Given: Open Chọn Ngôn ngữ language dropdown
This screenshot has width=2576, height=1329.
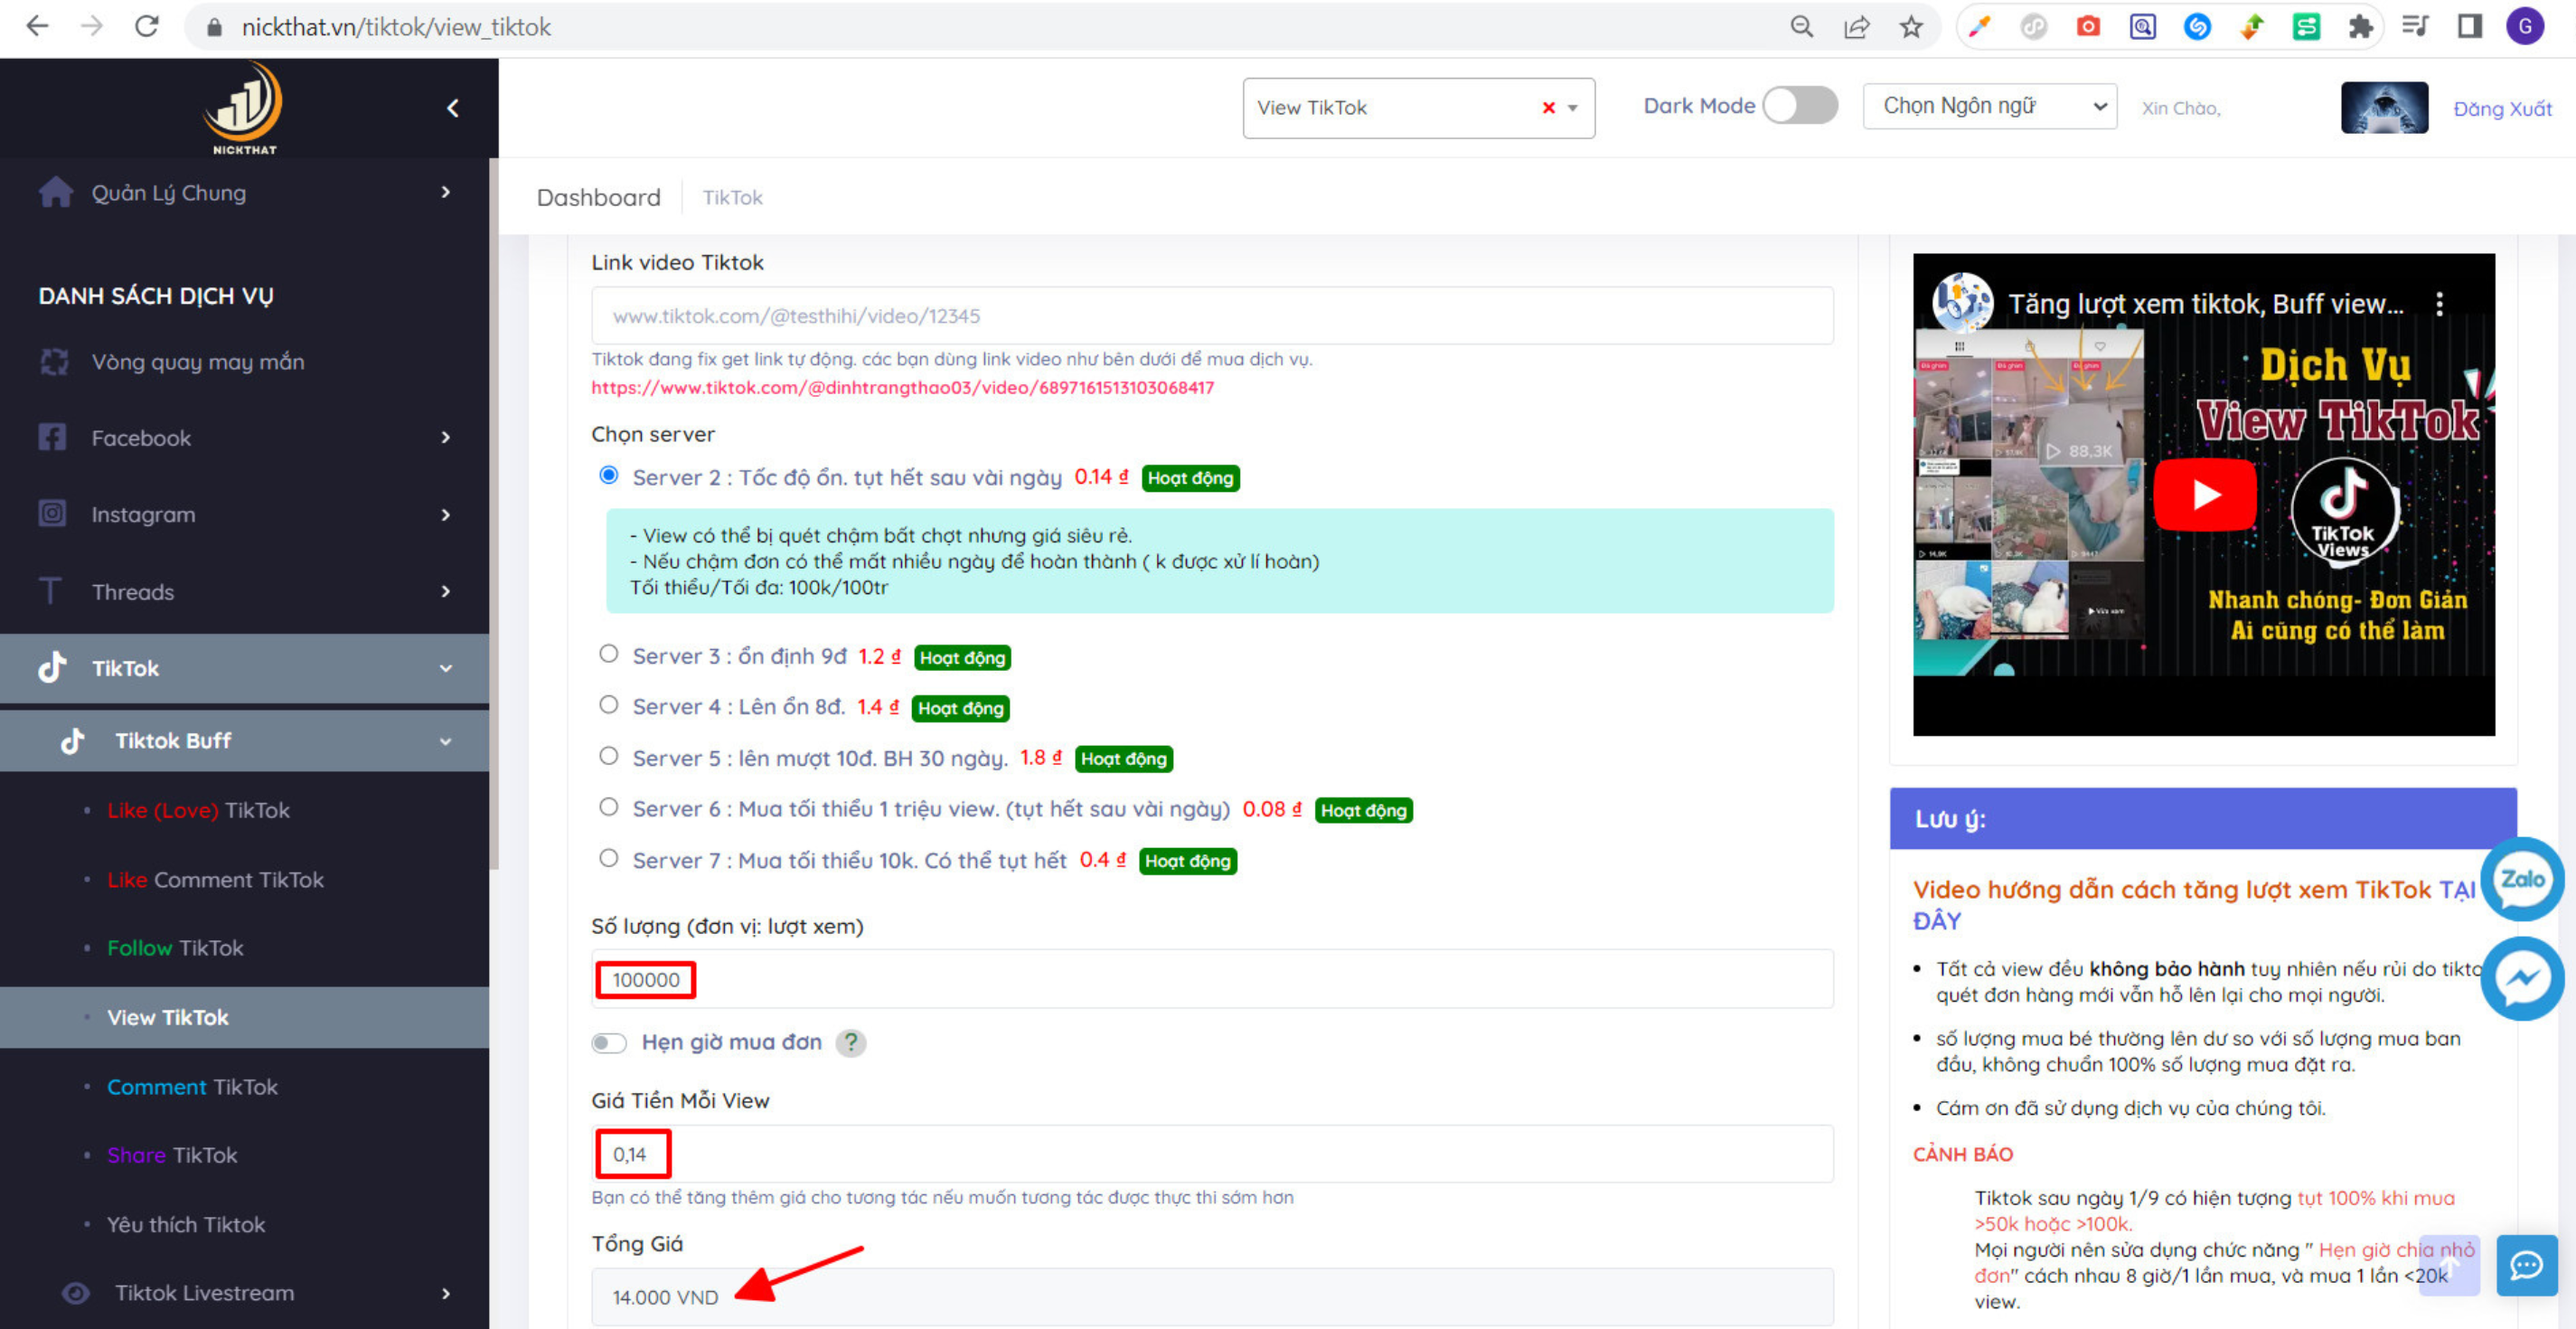Looking at the screenshot, I should click(x=1989, y=106).
